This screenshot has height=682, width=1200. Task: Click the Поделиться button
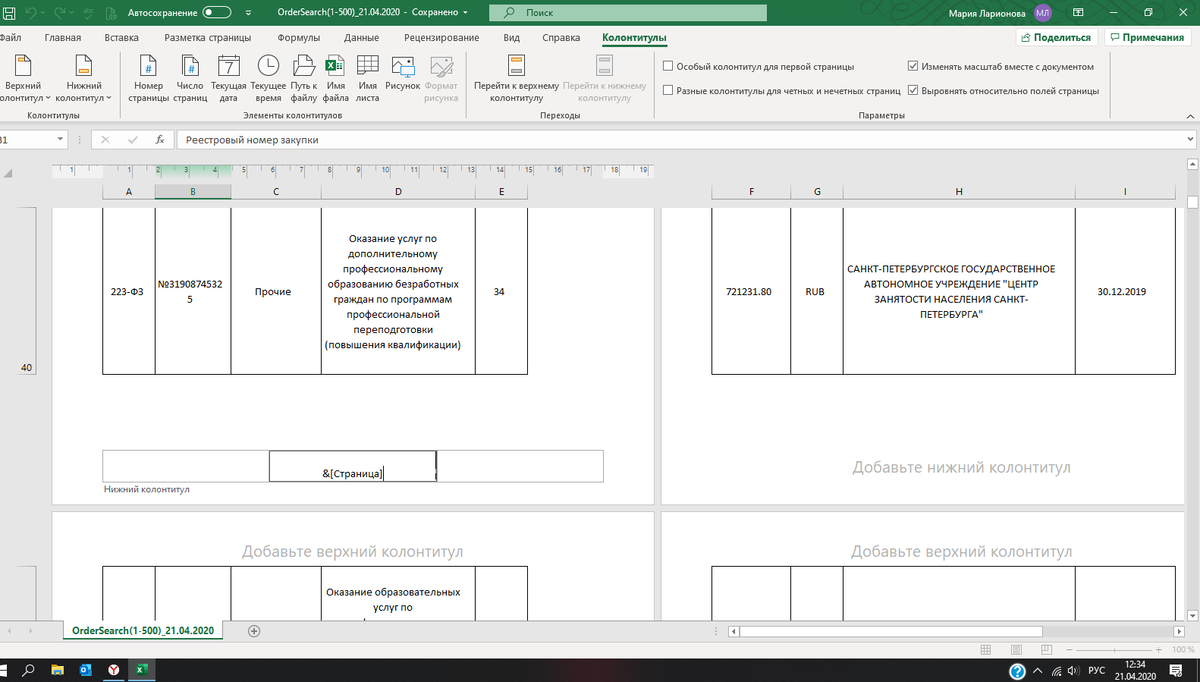[x=1056, y=37]
